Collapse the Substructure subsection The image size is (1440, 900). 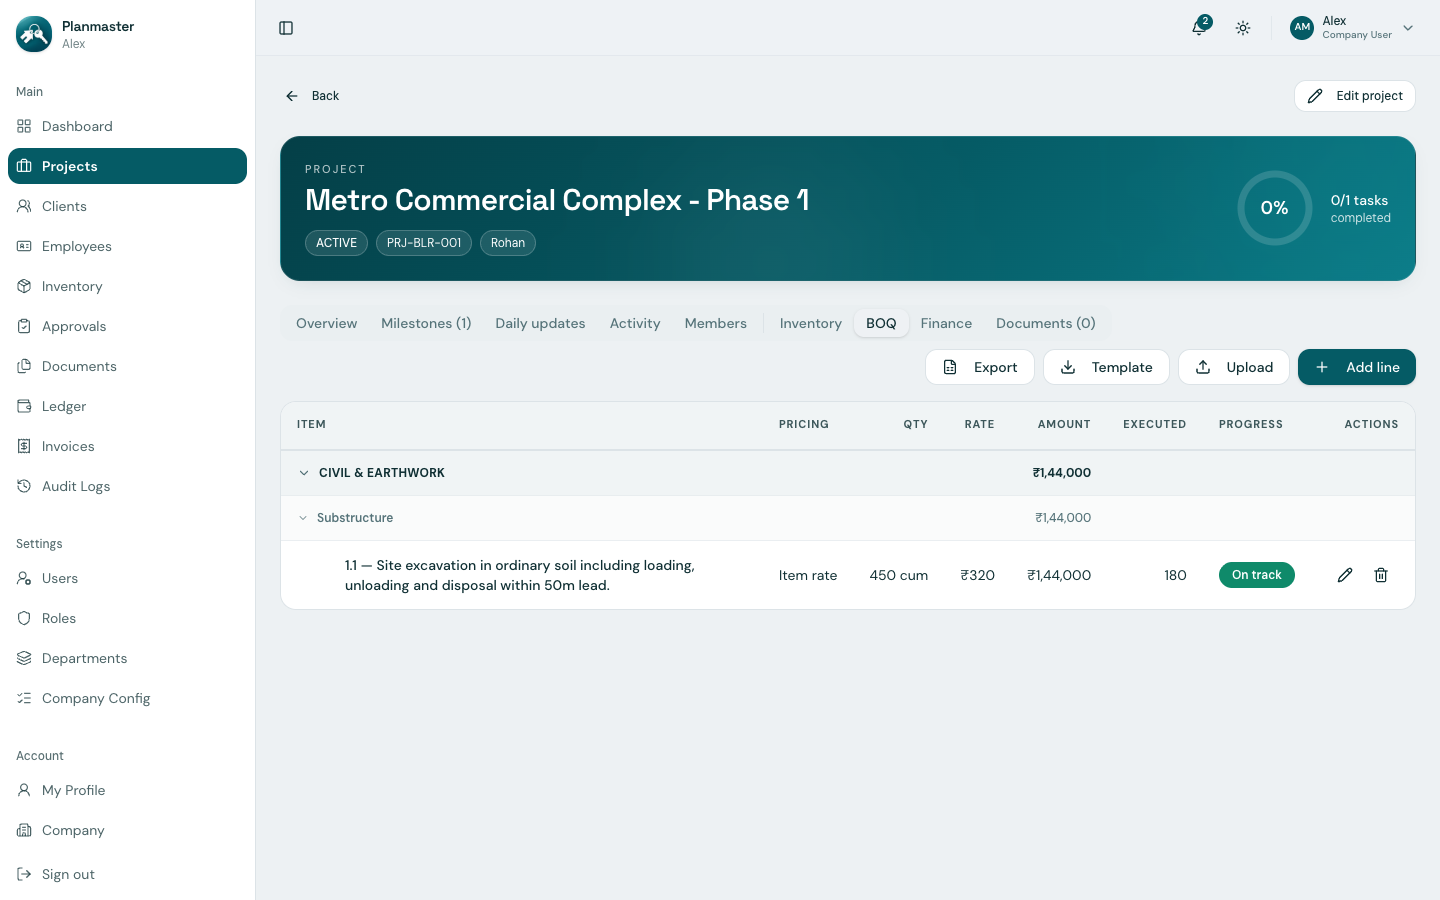(303, 518)
